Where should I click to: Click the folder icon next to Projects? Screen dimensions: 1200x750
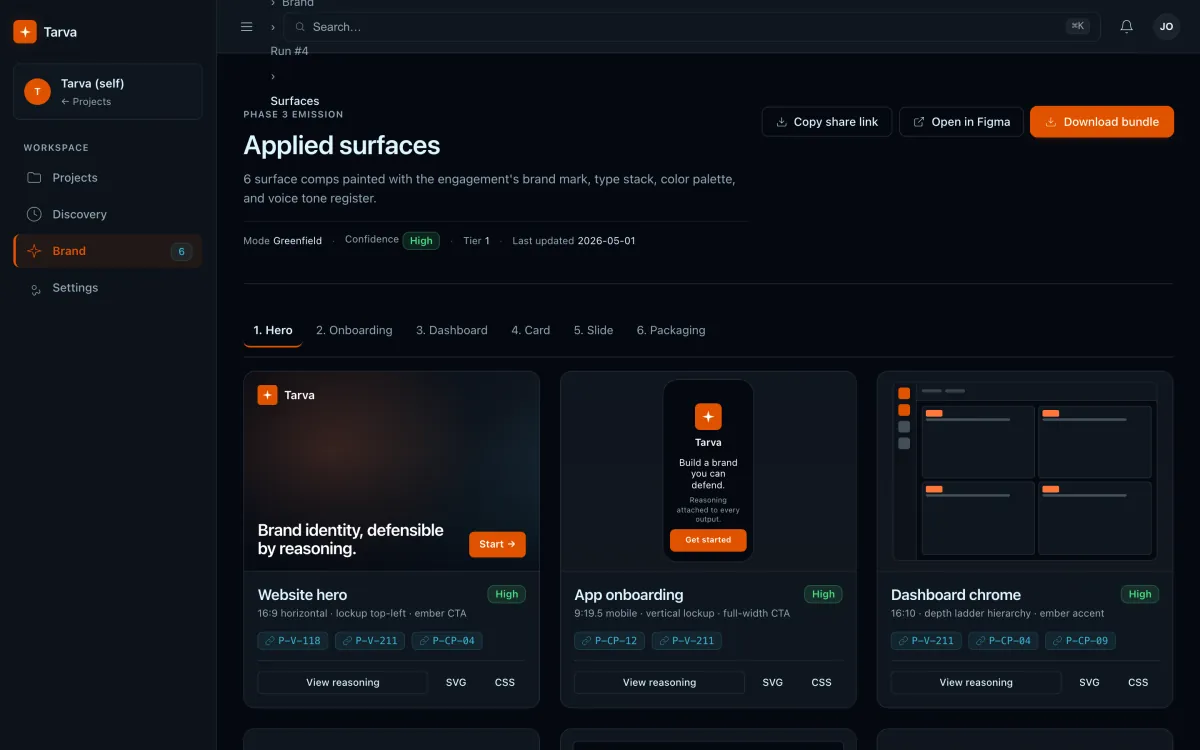34,178
